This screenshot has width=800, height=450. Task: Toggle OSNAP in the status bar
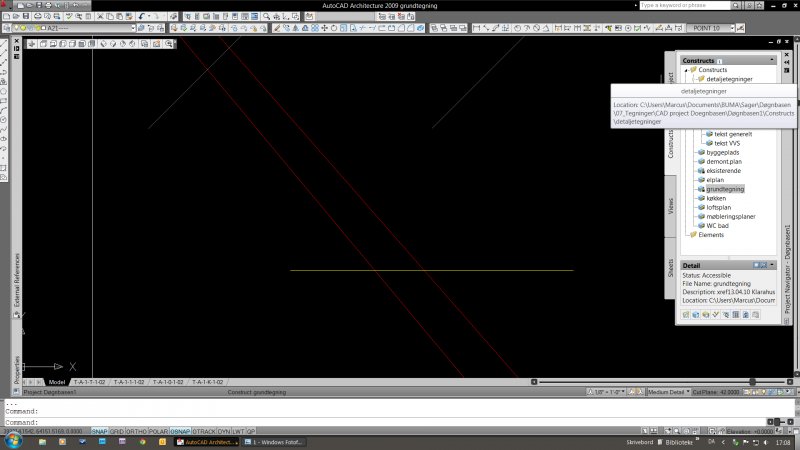point(180,431)
